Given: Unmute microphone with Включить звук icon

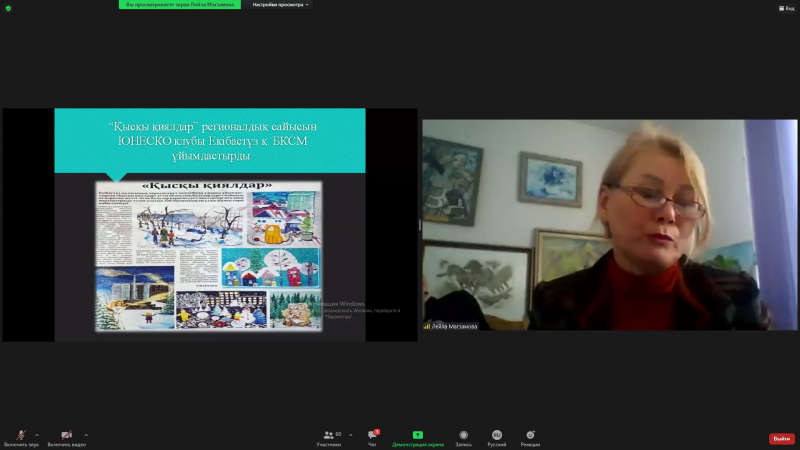Looking at the screenshot, I should (x=19, y=436).
